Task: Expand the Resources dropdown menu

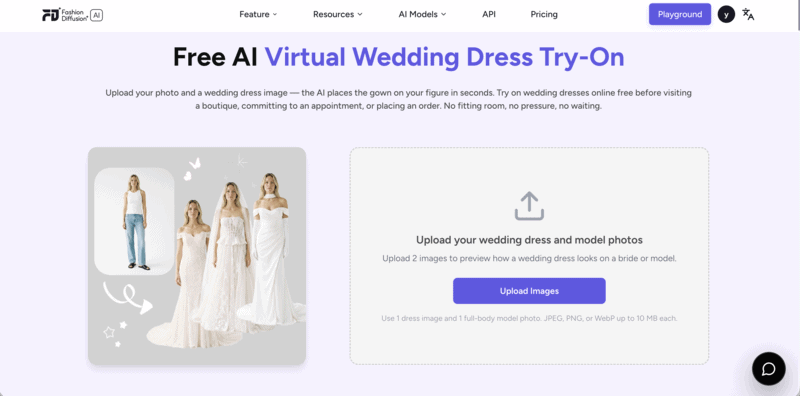Action: pyautogui.click(x=338, y=14)
